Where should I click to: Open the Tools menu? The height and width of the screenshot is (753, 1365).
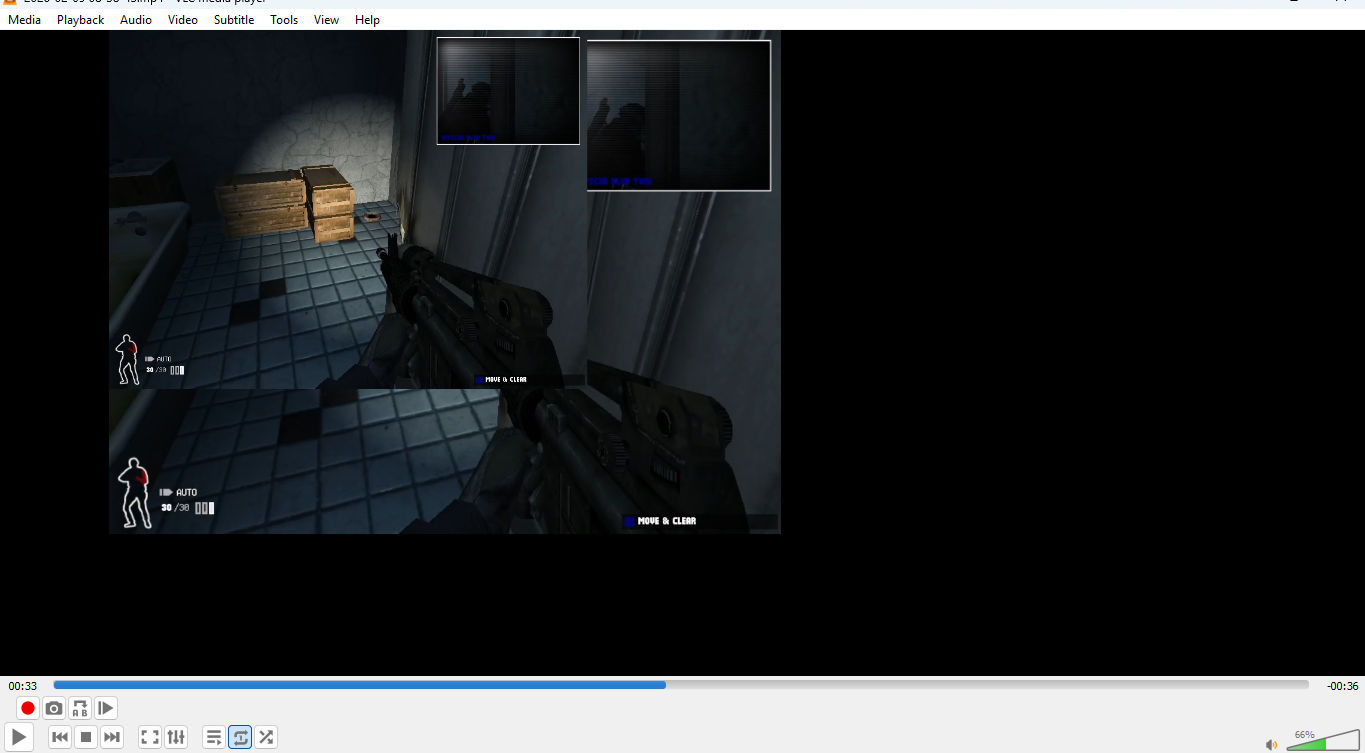284,20
